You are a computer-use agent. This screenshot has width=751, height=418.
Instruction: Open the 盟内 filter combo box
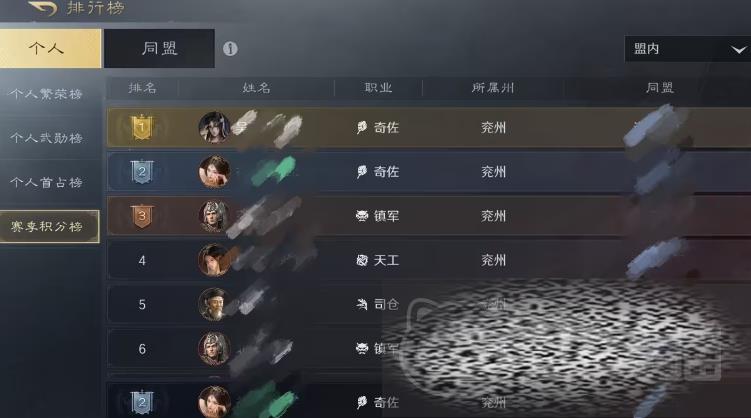tap(688, 49)
